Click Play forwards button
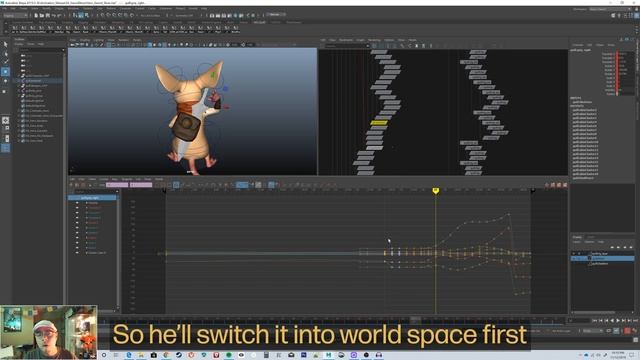The image size is (640, 360). point(618,320)
